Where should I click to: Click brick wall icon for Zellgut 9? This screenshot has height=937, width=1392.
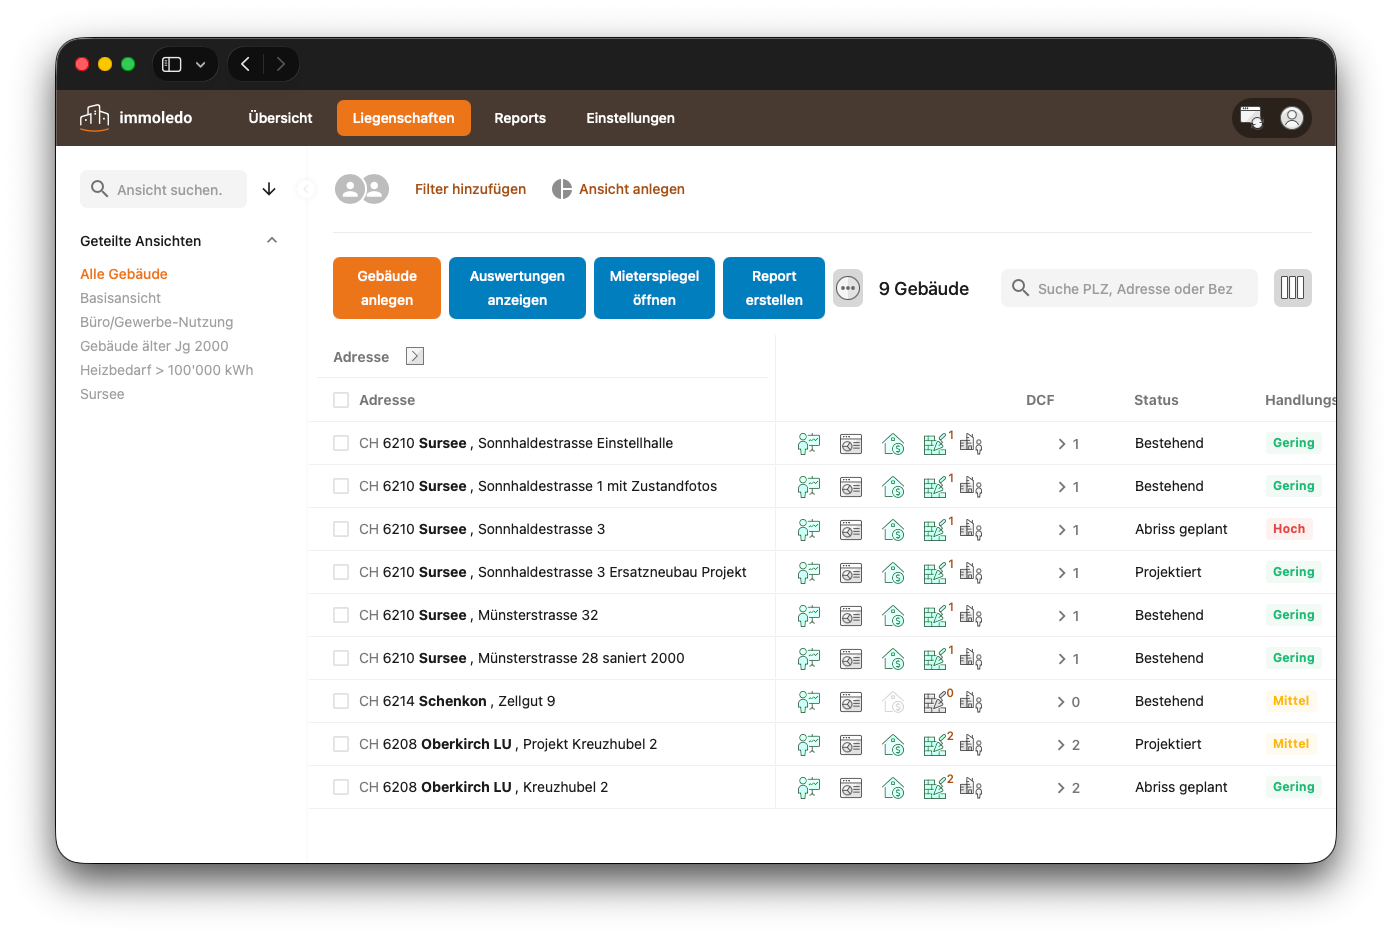(936, 701)
